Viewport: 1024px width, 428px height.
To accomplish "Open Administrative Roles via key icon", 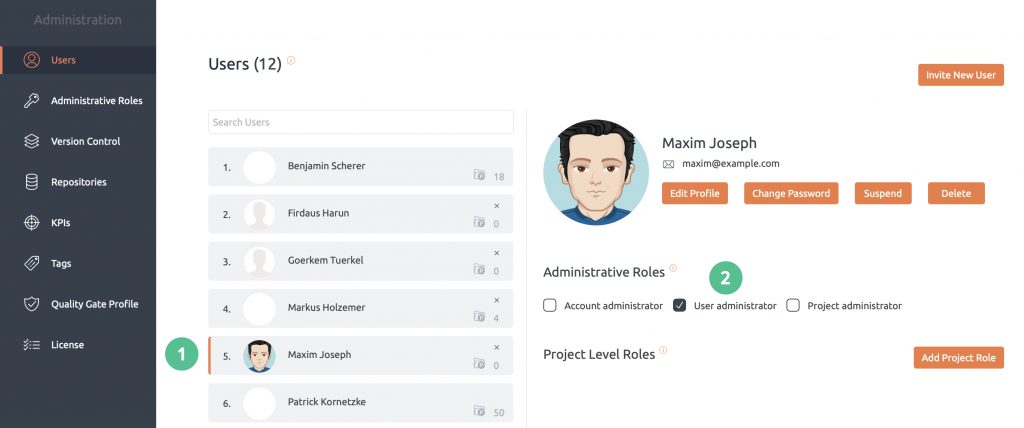I will [31, 101].
